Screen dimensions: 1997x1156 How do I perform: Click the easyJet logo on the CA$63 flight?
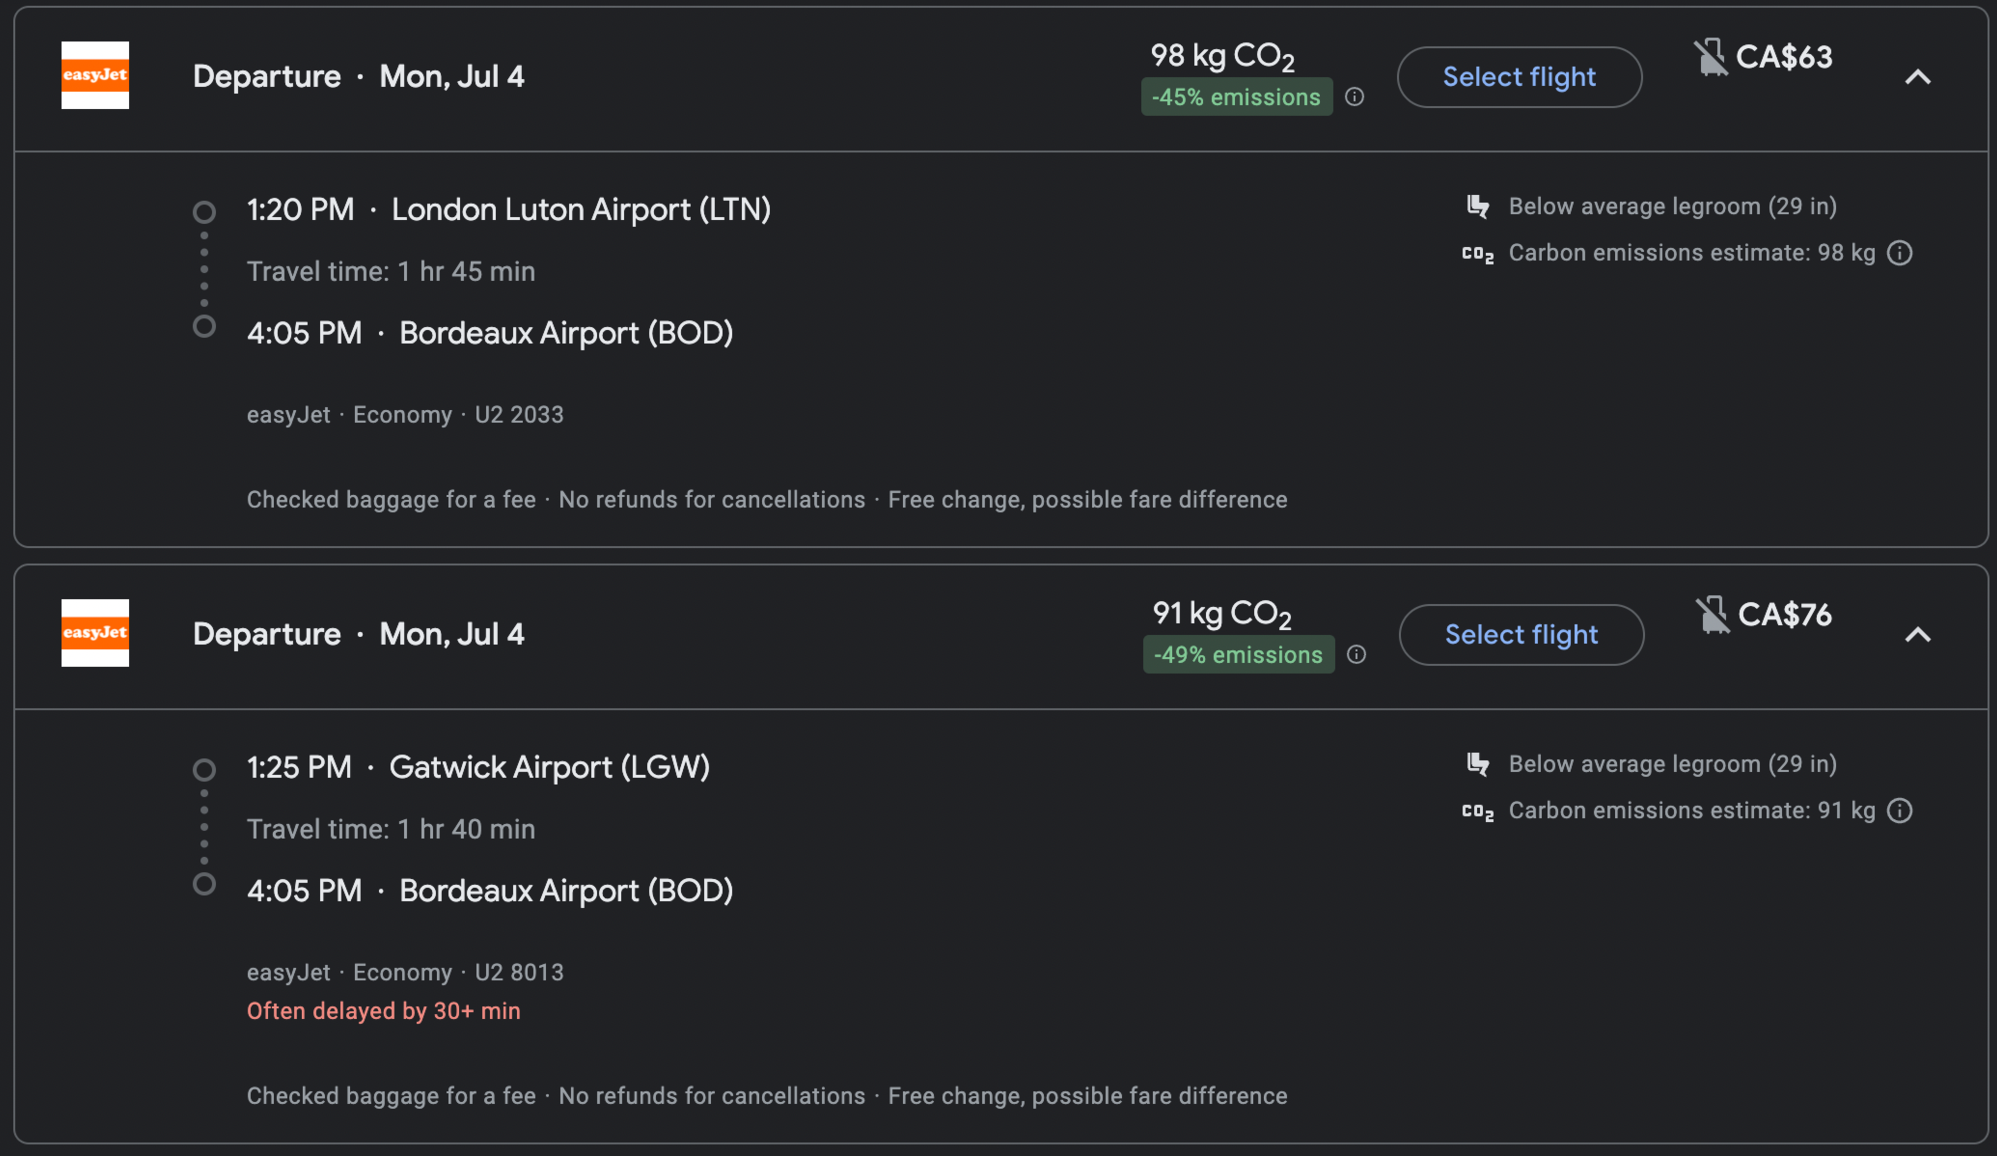(x=95, y=75)
